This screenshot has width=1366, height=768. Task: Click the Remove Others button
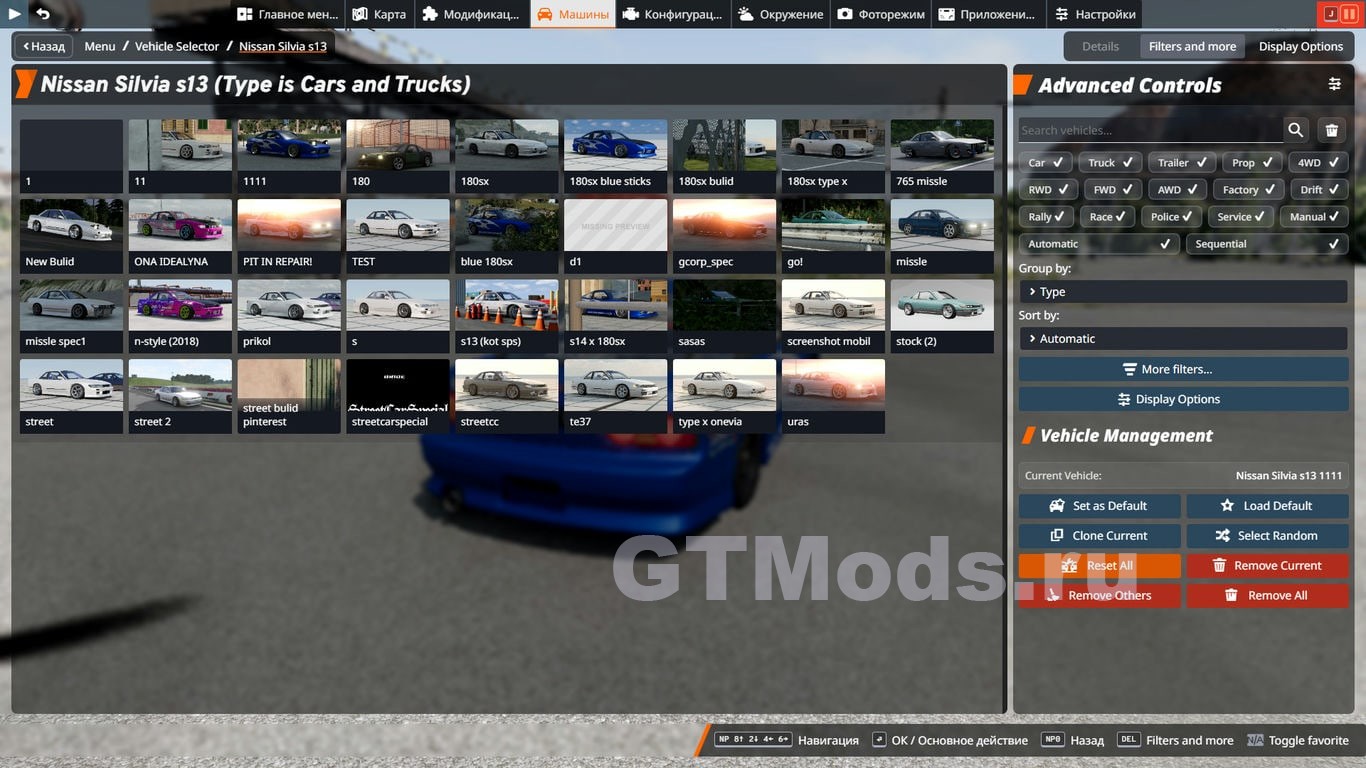[1100, 596]
